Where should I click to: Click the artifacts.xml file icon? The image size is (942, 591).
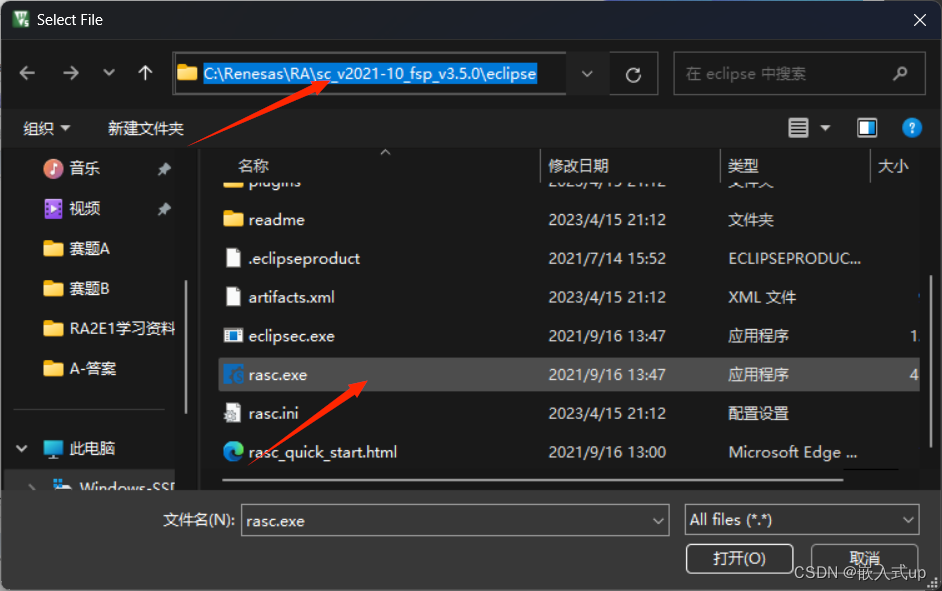tap(233, 297)
